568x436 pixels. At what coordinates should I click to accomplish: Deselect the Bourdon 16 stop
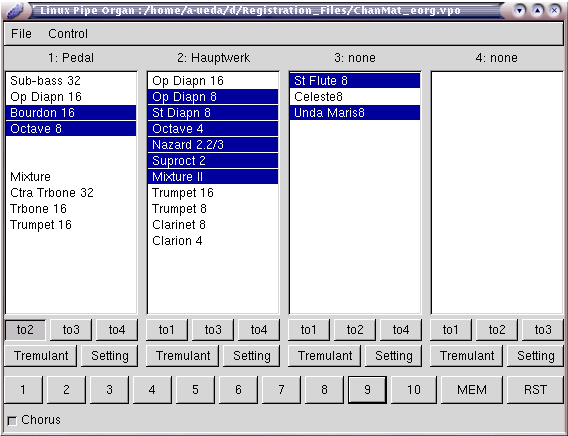[71, 113]
